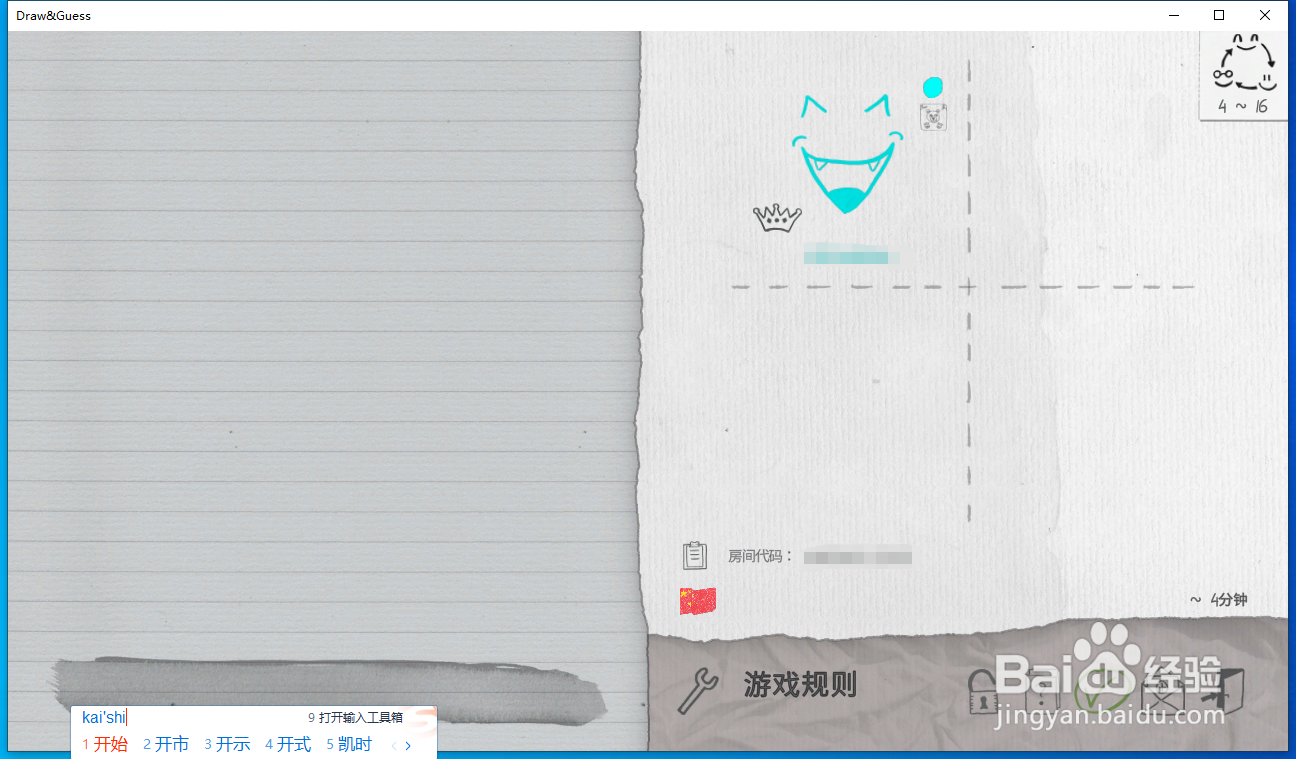Click the cat sticker icon beside the avatar
The height and width of the screenshot is (759, 1296).
[x=932, y=117]
